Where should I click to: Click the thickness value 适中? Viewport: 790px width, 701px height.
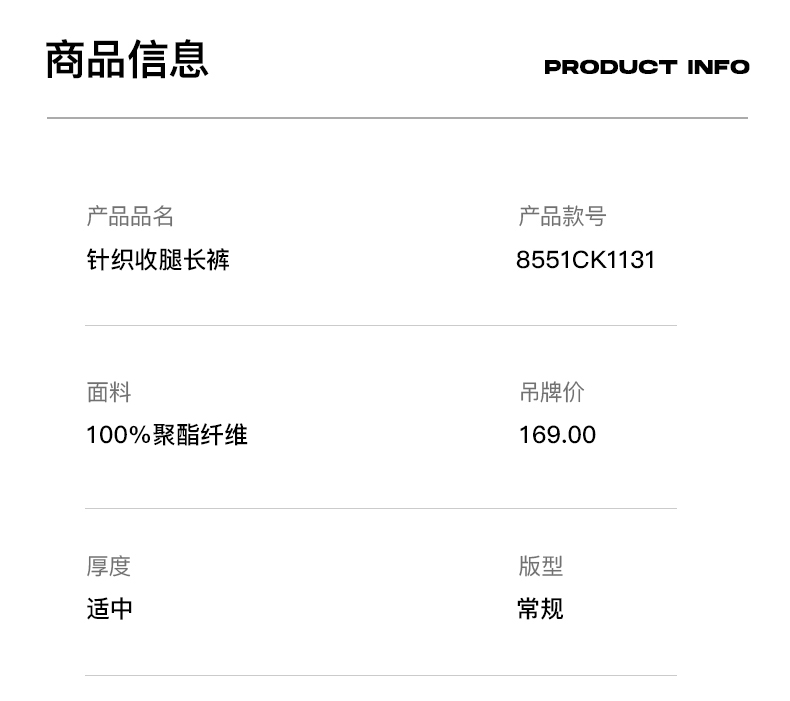pos(109,609)
